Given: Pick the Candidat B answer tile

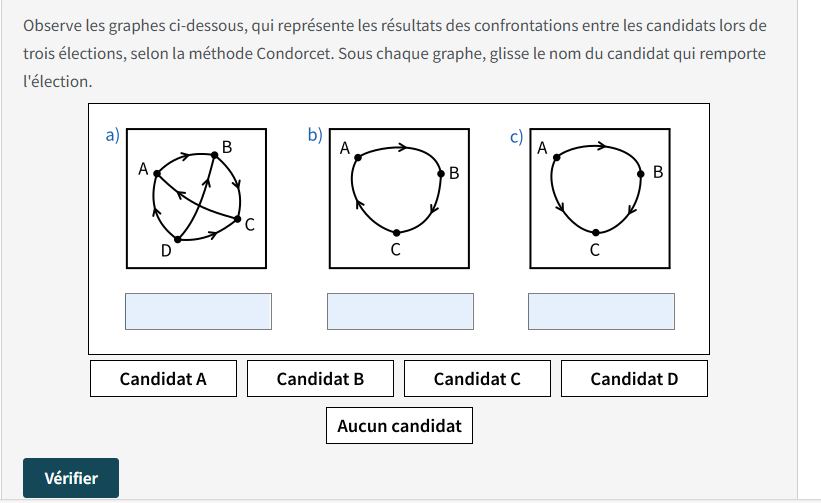Looking at the screenshot, I should pyautogui.click(x=320, y=379).
